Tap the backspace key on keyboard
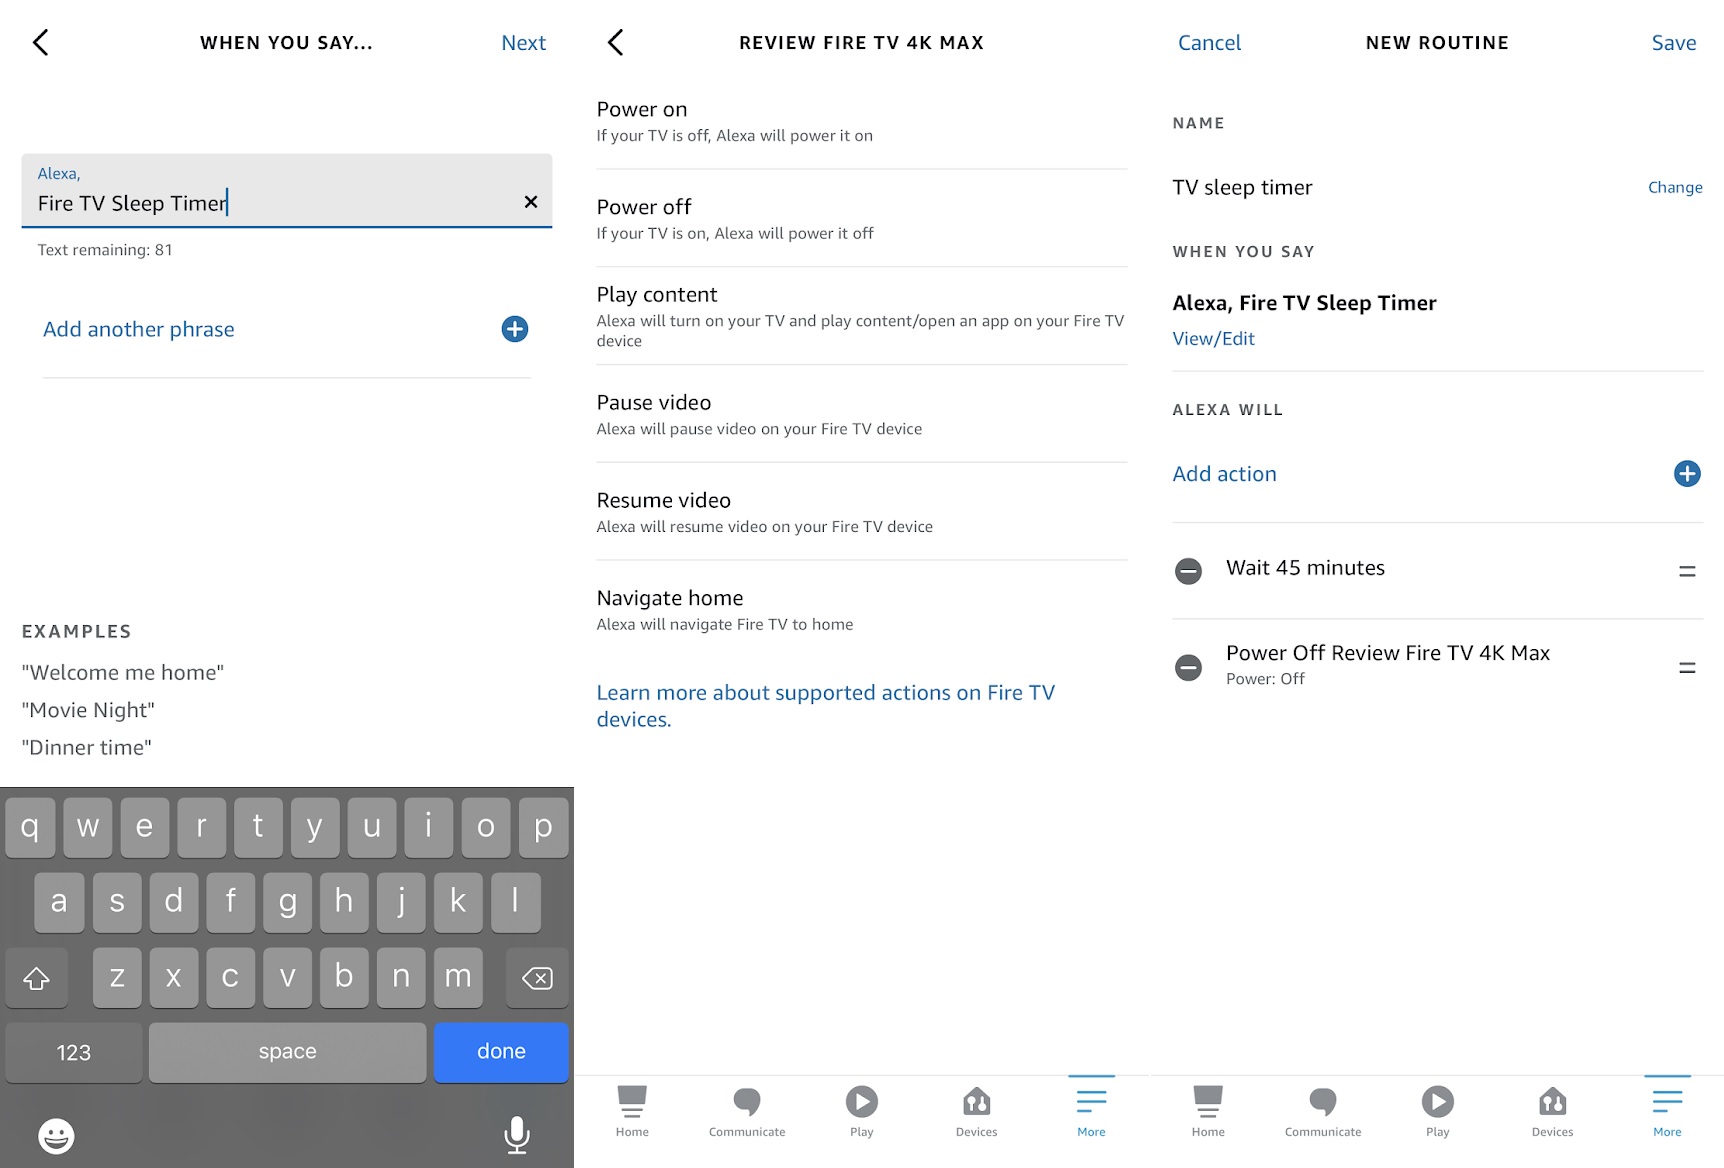The image size is (1724, 1168). (x=537, y=977)
